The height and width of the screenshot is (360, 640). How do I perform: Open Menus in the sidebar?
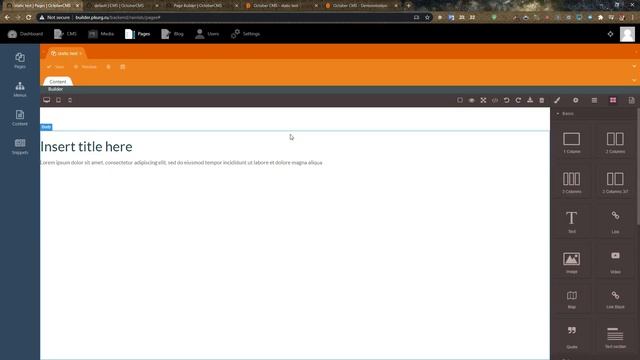click(20, 89)
